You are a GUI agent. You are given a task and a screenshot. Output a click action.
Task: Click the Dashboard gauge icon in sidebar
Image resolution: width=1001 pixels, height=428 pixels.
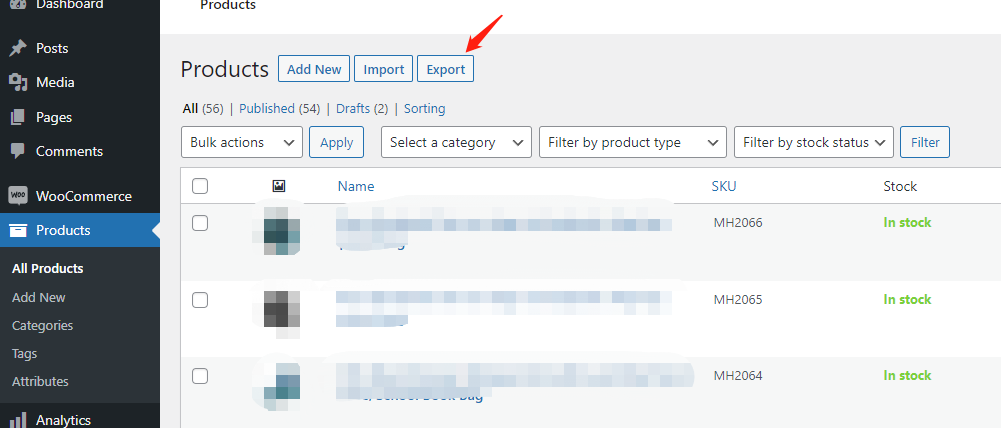coord(18,4)
